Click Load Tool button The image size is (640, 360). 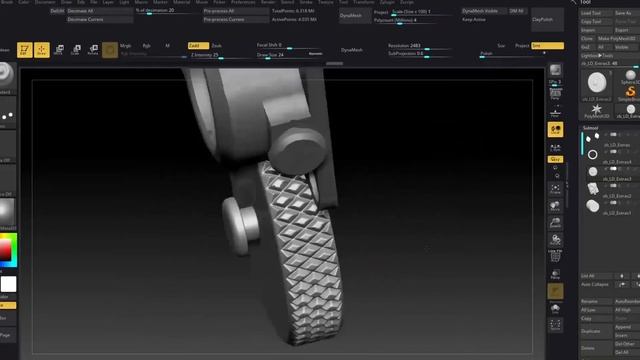(596, 13)
